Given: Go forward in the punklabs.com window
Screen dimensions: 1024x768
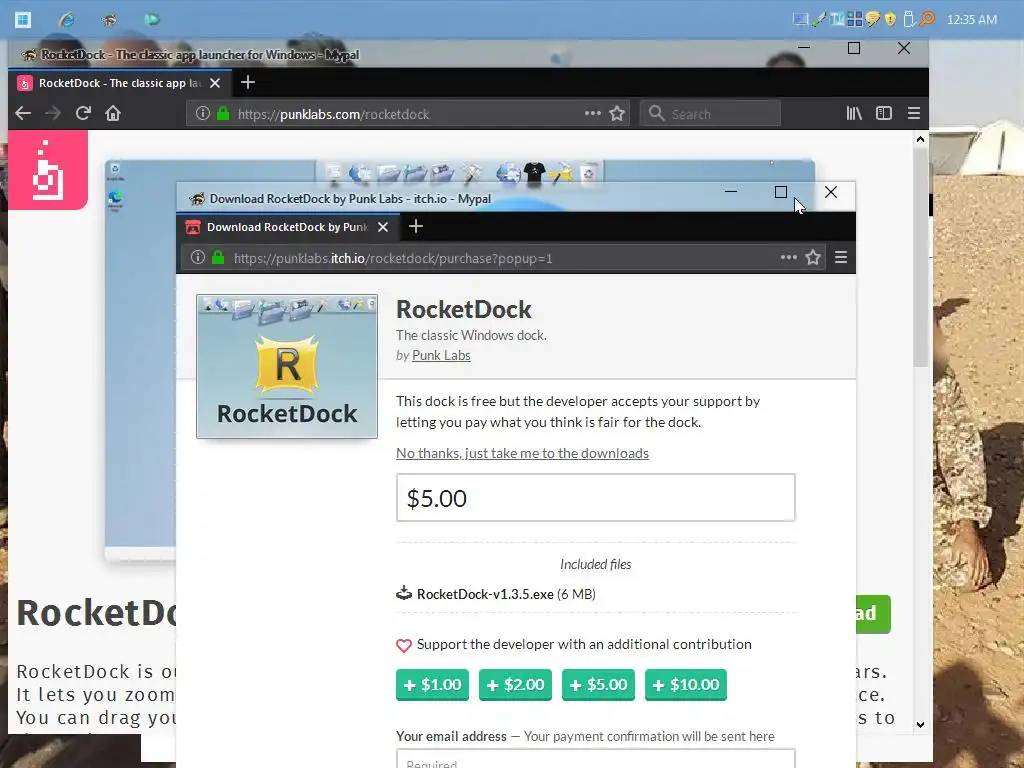Looking at the screenshot, I should point(53,114).
